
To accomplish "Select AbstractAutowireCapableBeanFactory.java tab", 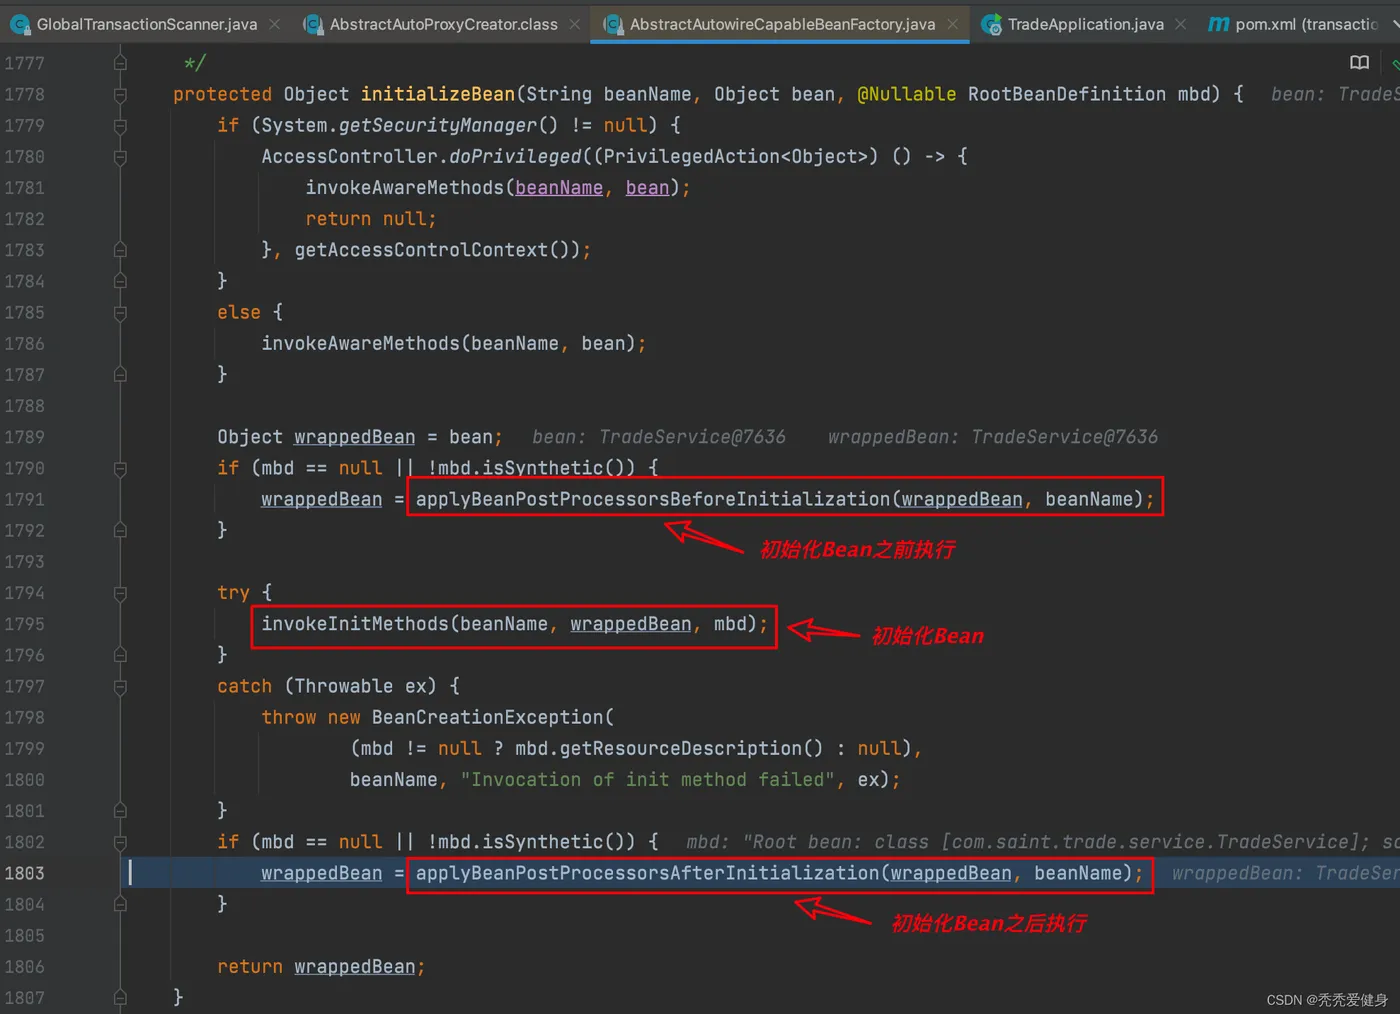I will pyautogui.click(x=782, y=24).
